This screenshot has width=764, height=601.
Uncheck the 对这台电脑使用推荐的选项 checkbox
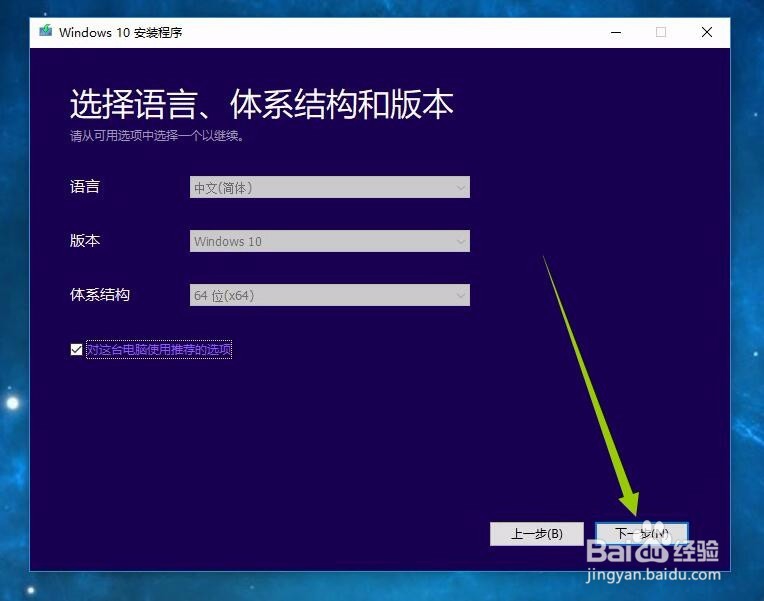[76, 349]
